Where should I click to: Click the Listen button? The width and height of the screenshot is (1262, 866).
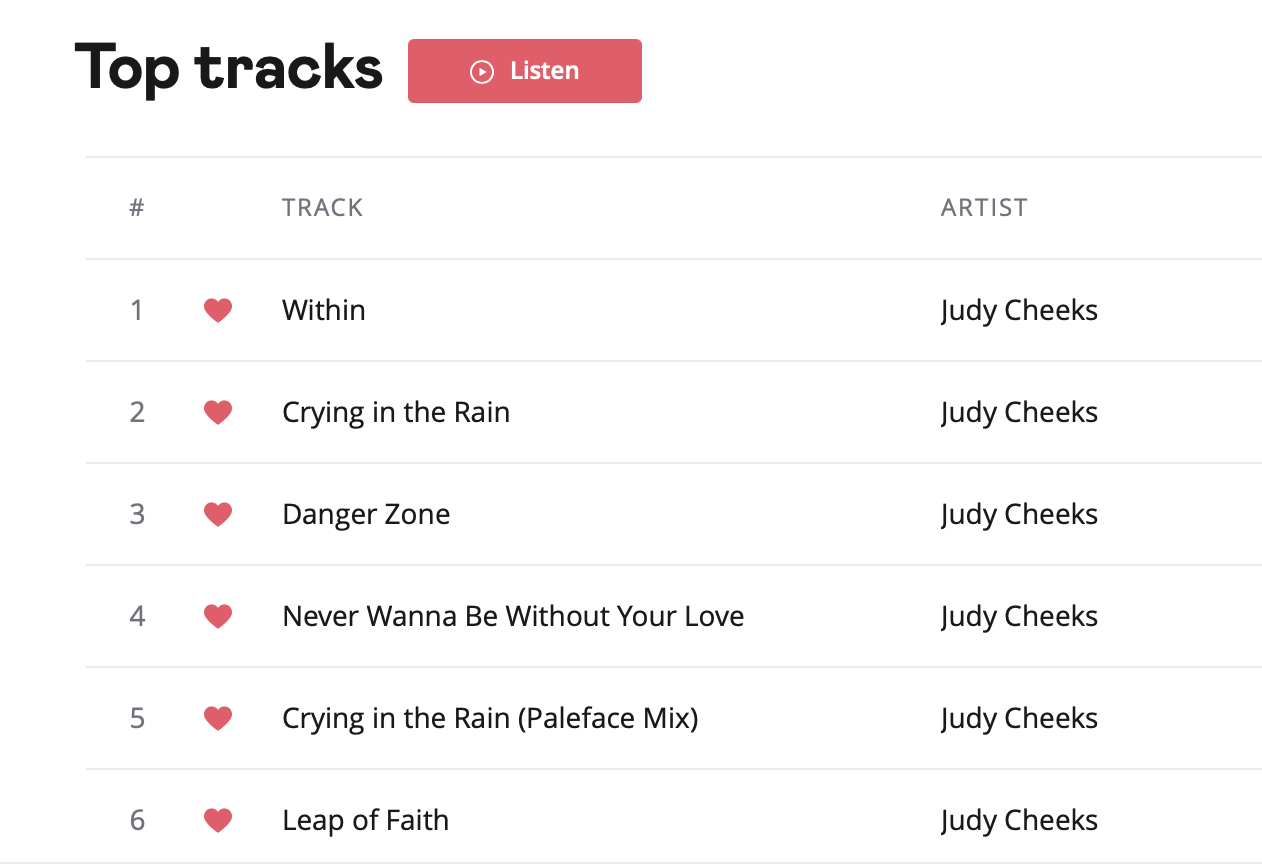524,71
